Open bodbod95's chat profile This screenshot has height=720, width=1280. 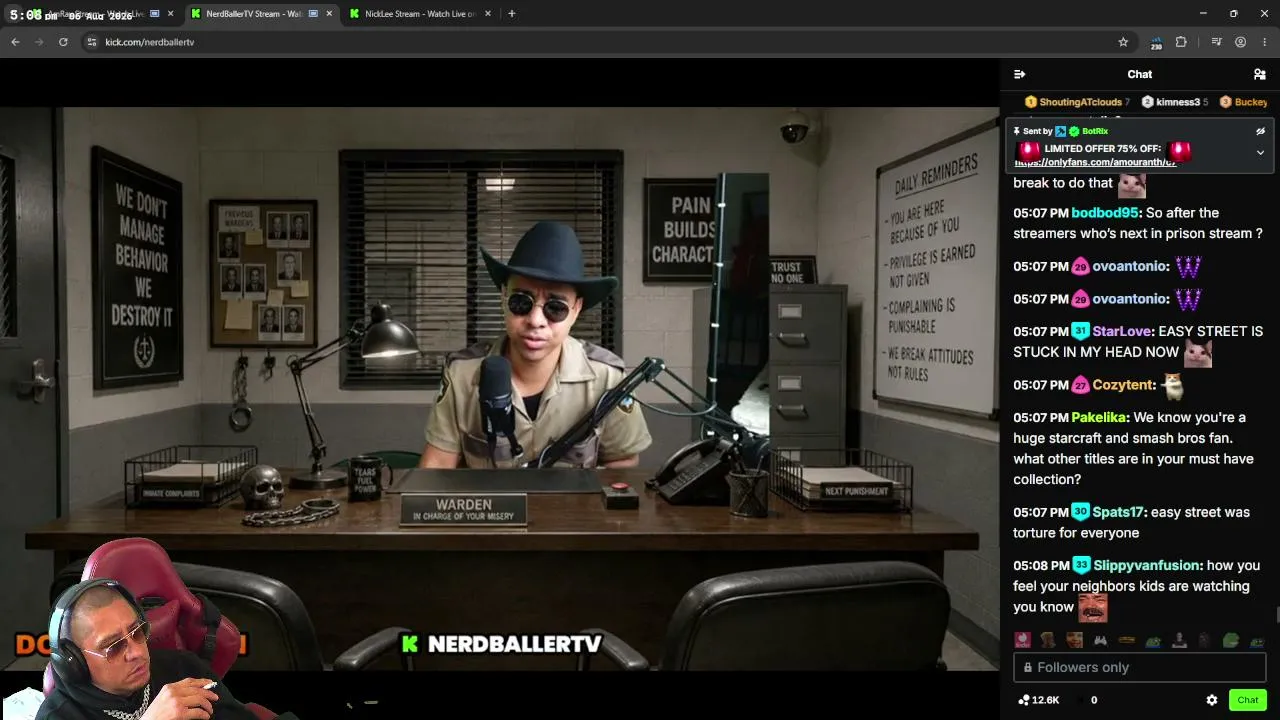(x=1105, y=213)
